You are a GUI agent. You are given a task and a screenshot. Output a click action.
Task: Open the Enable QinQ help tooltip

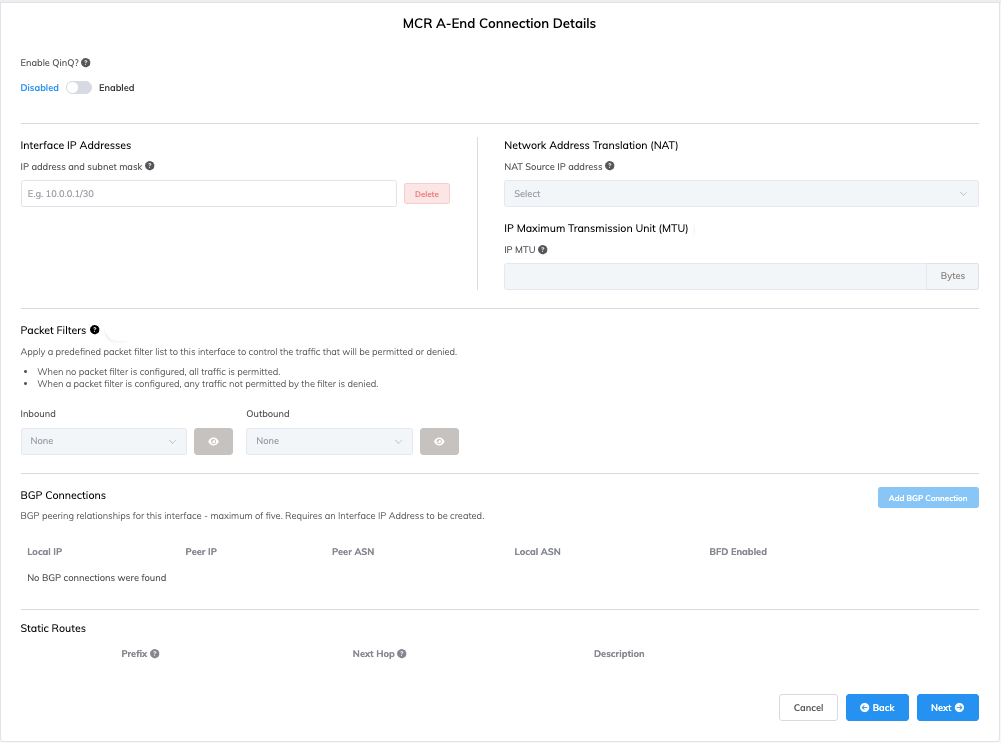(85, 62)
